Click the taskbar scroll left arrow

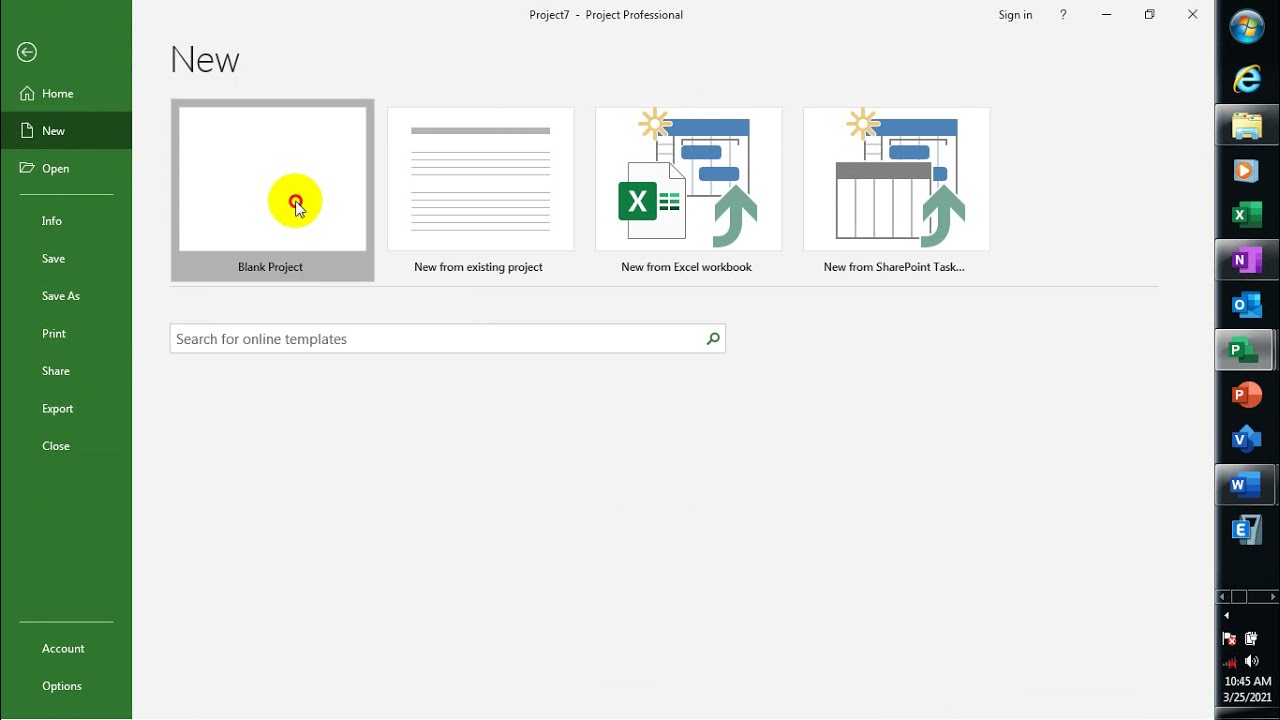(x=1222, y=597)
